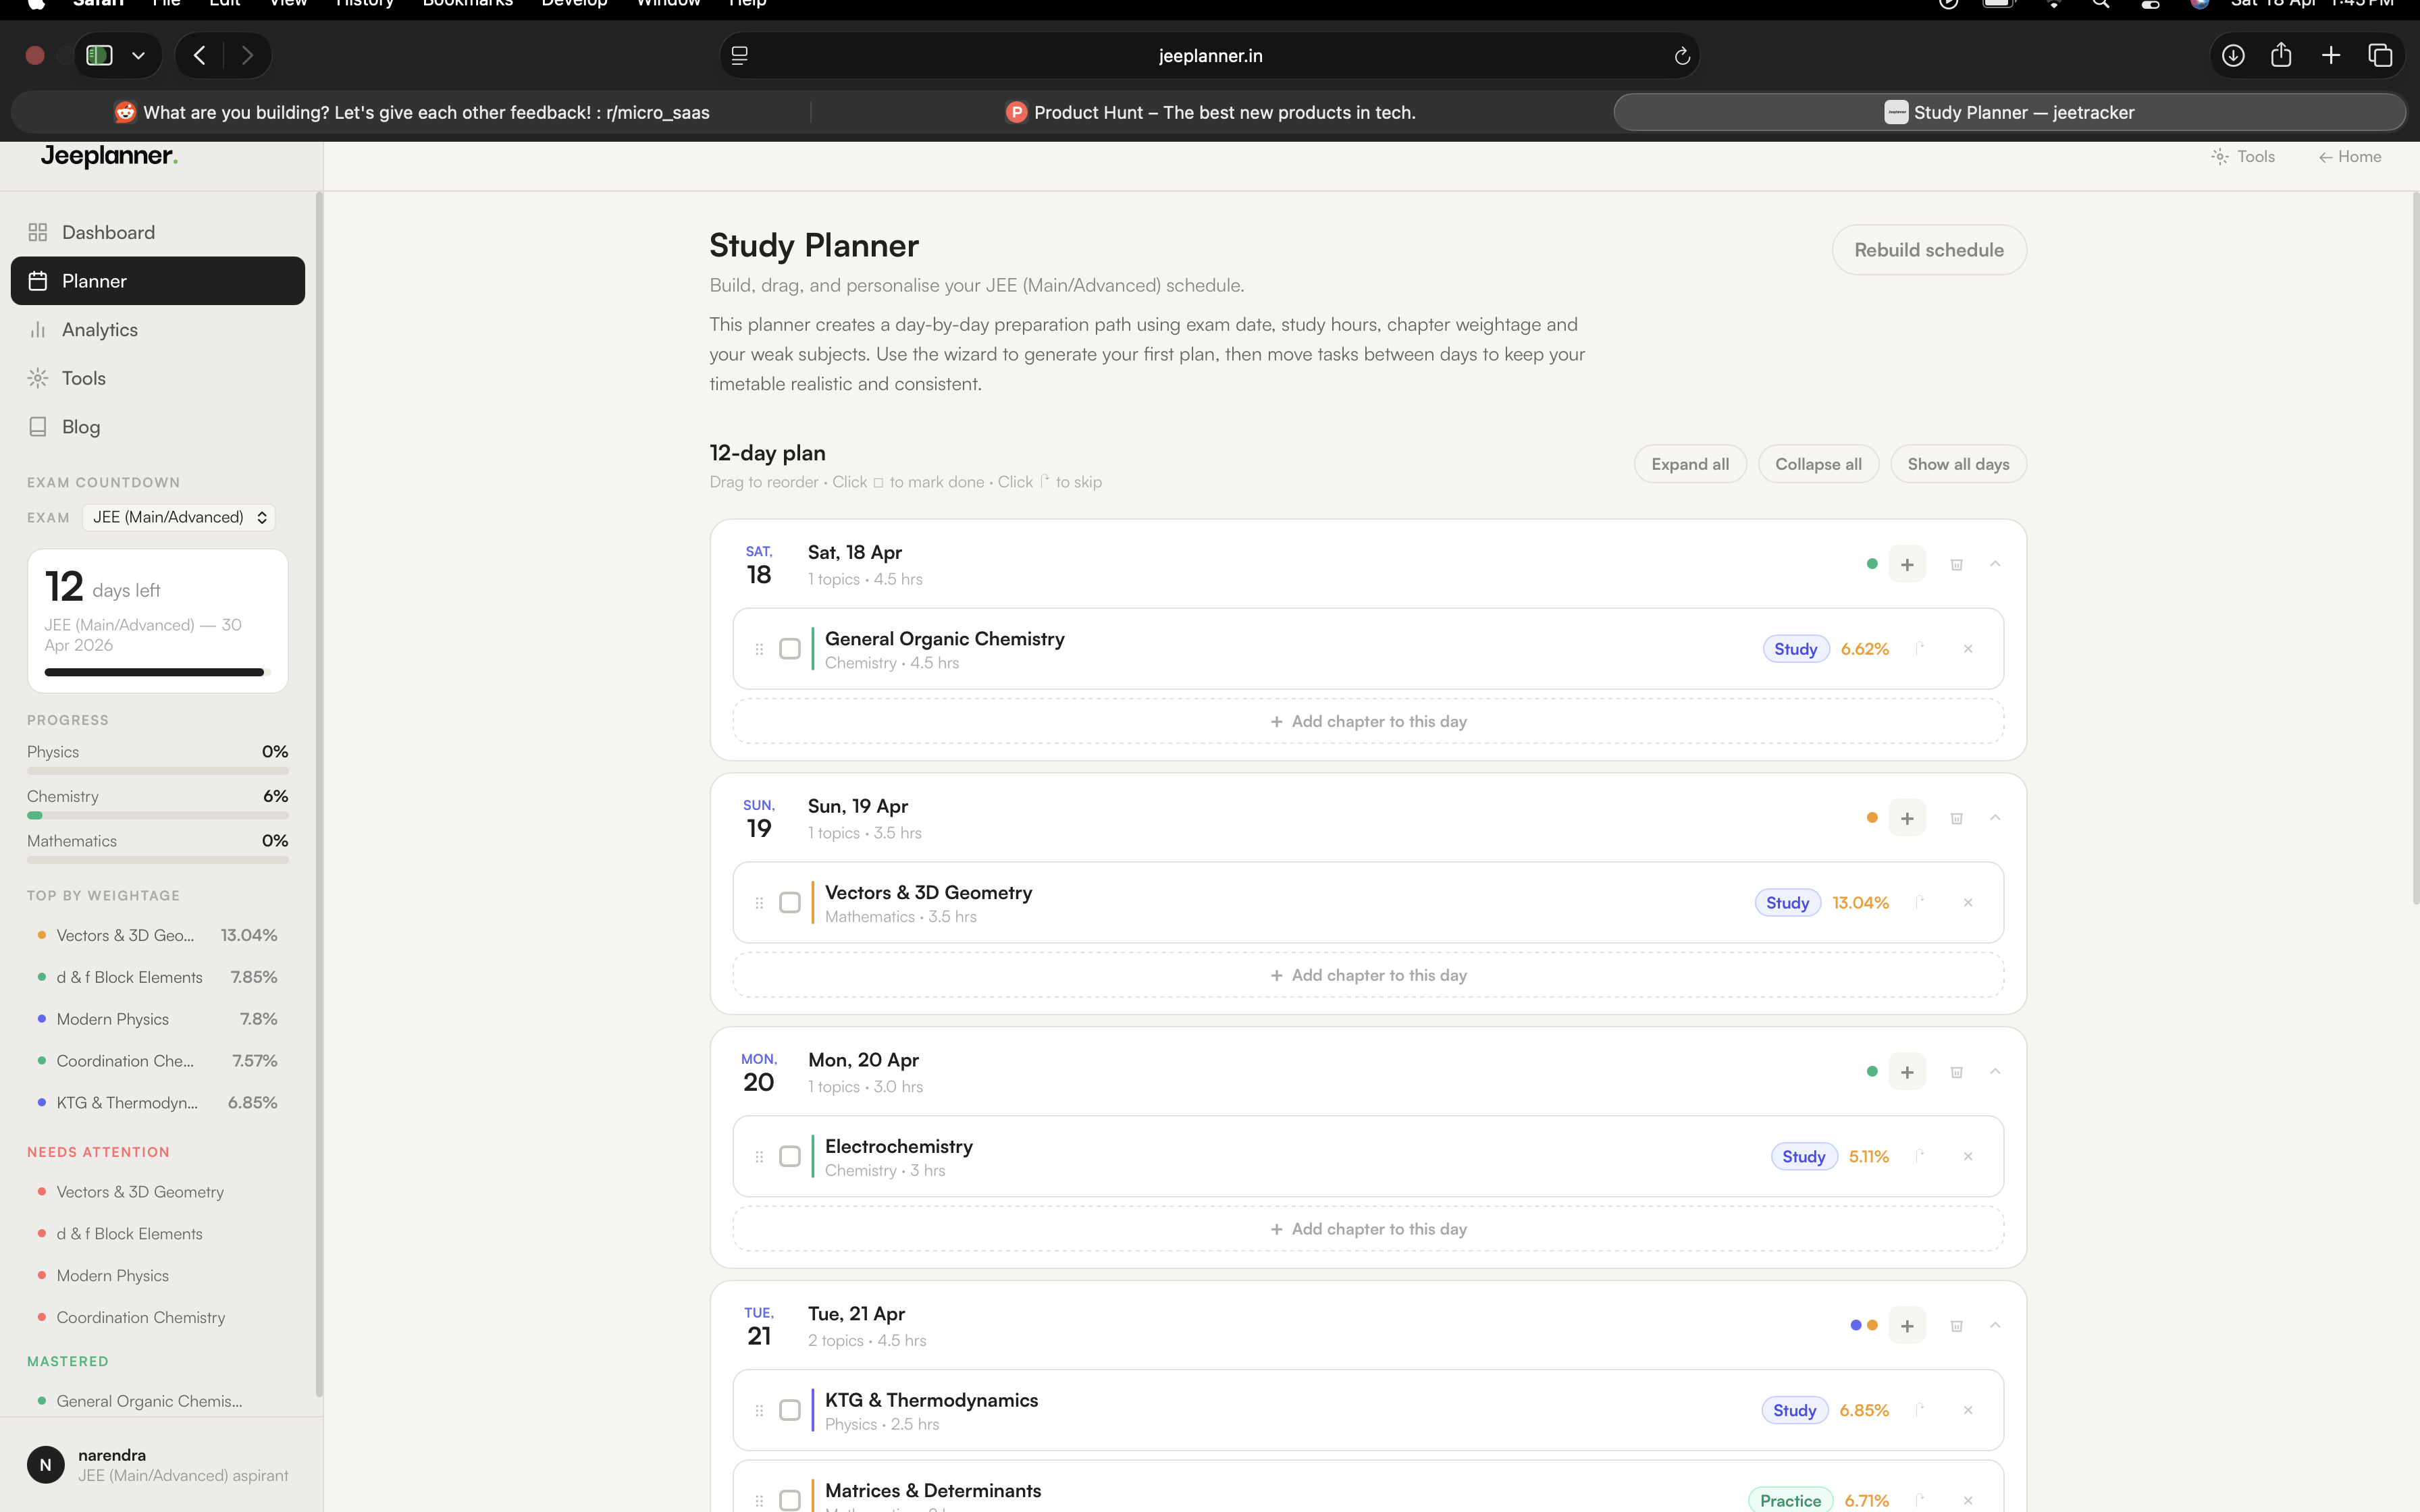Delete the Tue, 21 Apr day with trash icon
This screenshot has height=1512, width=2420.
pyautogui.click(x=1956, y=1326)
